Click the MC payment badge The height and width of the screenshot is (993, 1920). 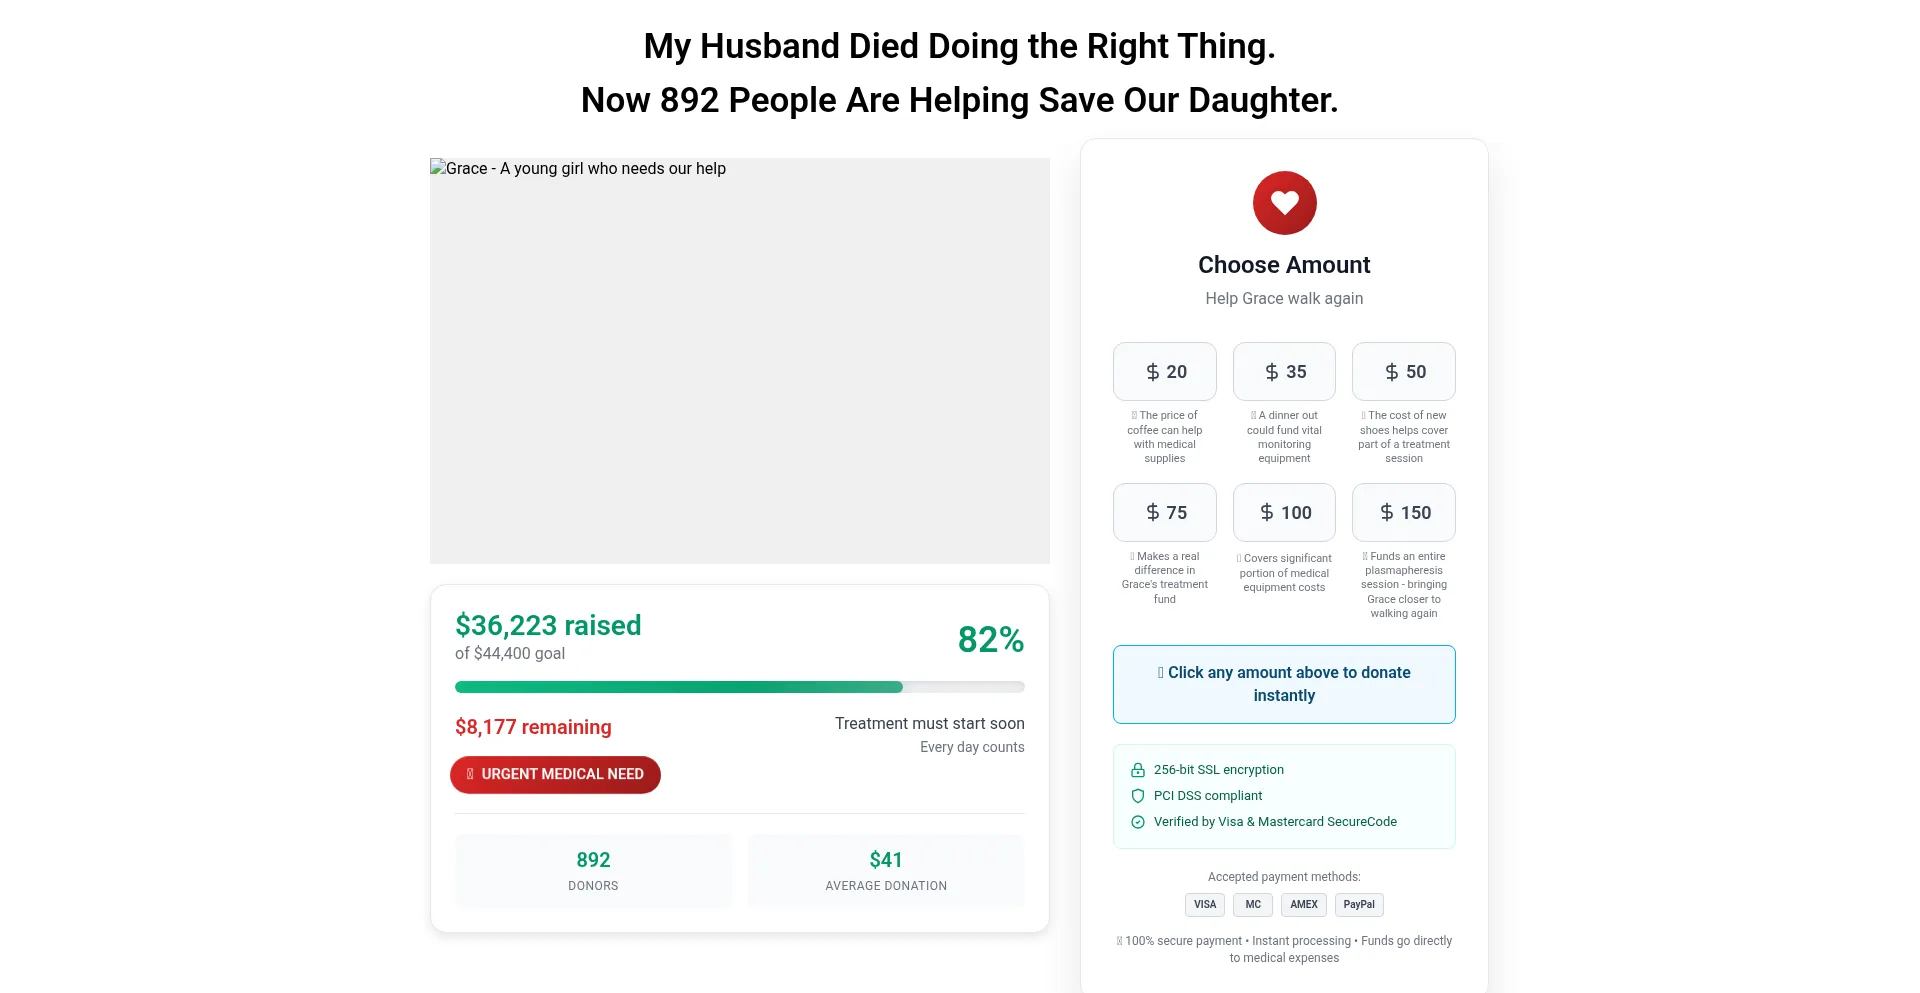click(1253, 905)
